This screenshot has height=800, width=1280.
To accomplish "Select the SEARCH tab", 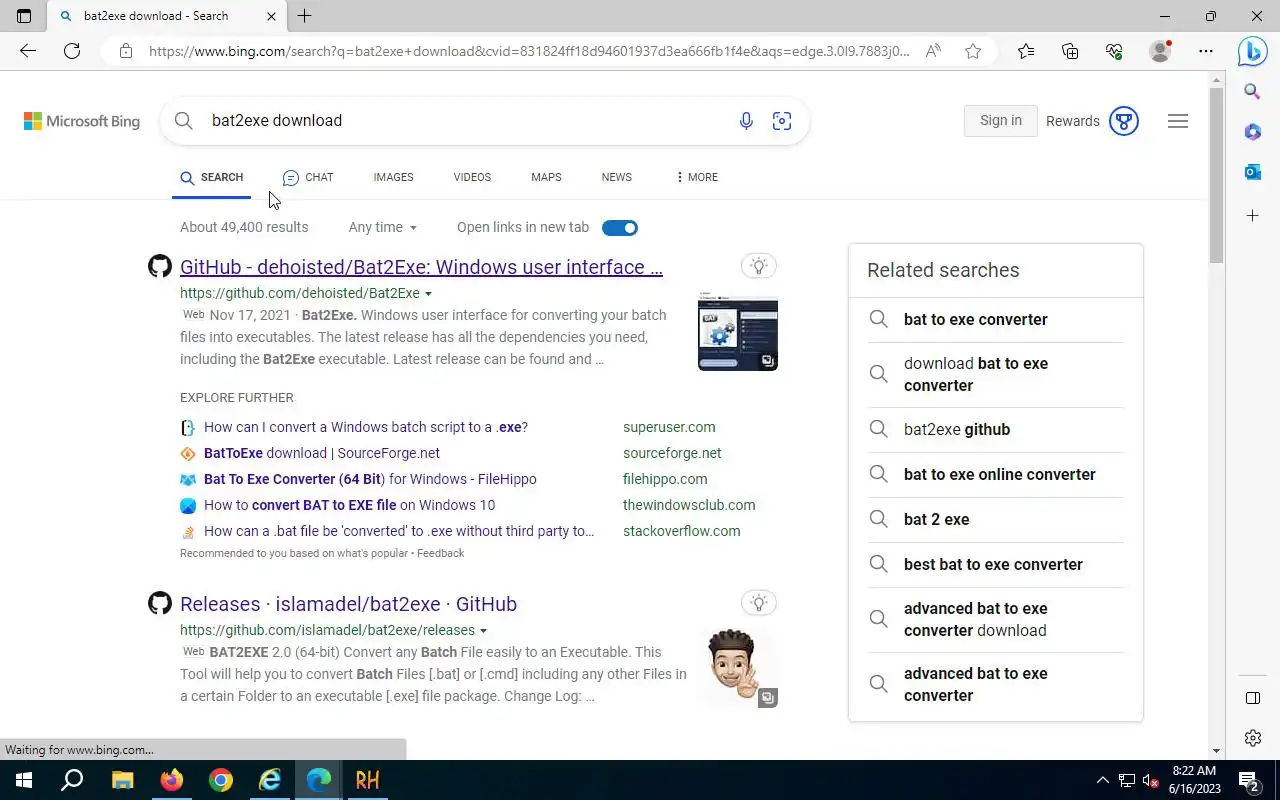I will (x=211, y=177).
